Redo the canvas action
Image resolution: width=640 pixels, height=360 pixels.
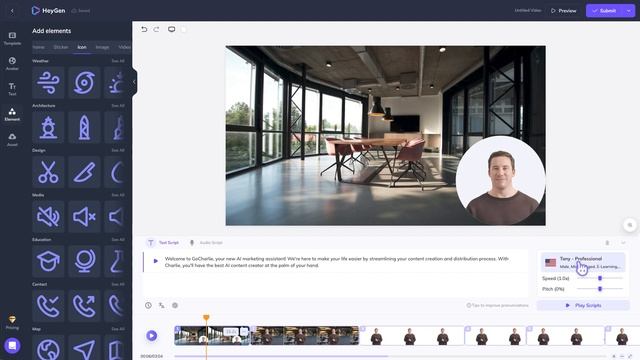(156, 29)
